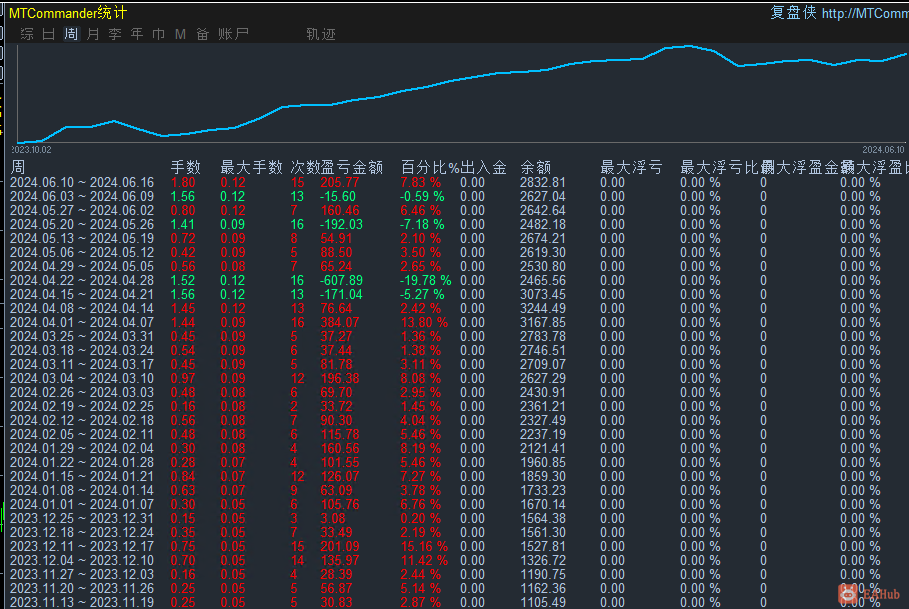Viewport: 909px width, 609px height.
Task: Click the blue equity curve chart
Action: click(x=462, y=94)
